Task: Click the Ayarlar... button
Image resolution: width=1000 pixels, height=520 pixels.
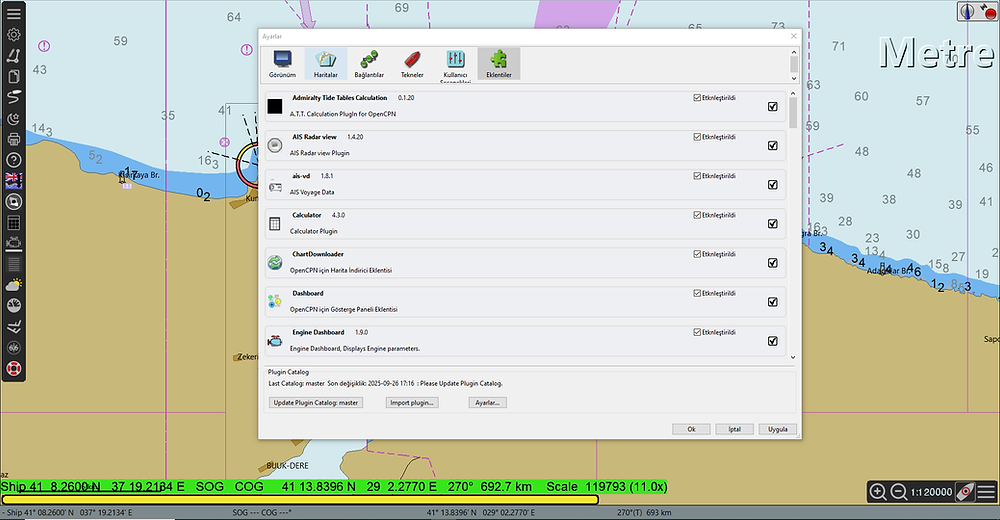Action: pyautogui.click(x=487, y=403)
